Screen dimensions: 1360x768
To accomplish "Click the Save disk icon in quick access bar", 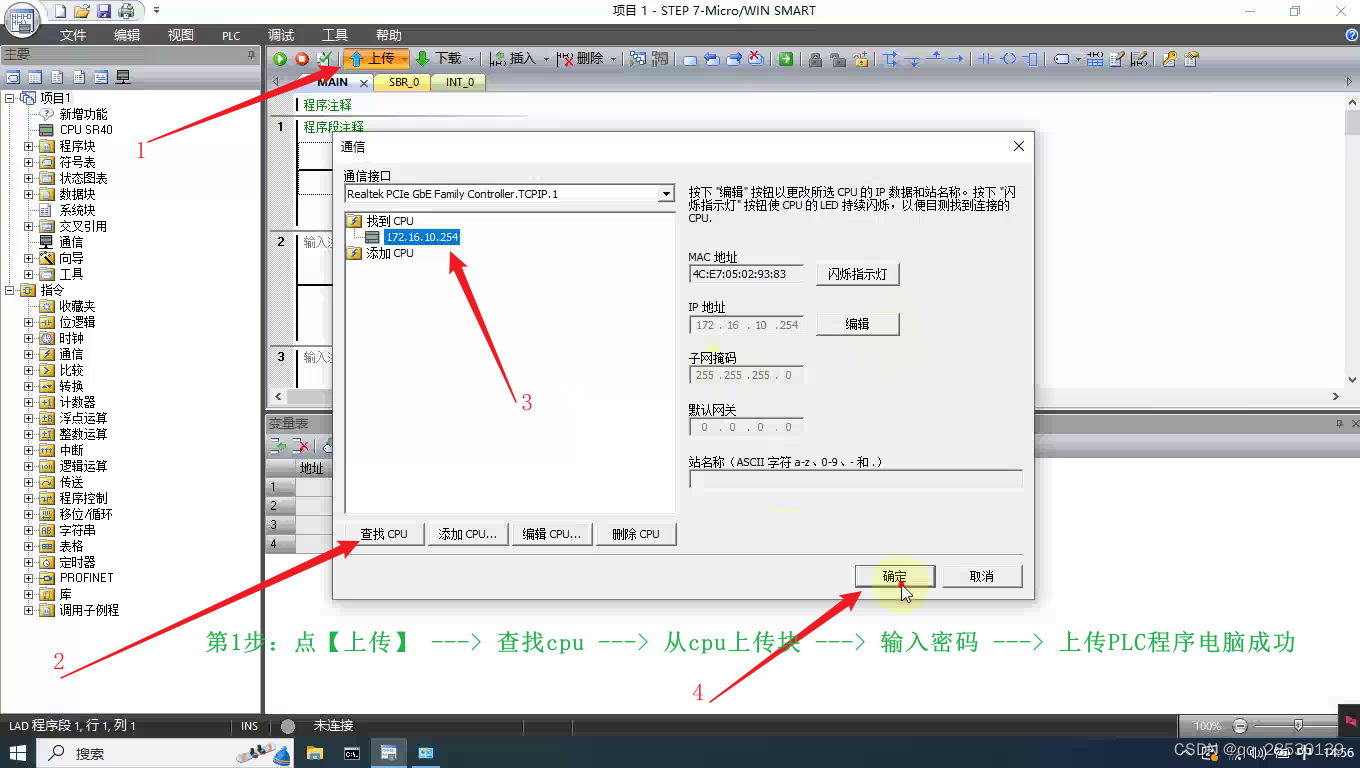I will point(104,11).
